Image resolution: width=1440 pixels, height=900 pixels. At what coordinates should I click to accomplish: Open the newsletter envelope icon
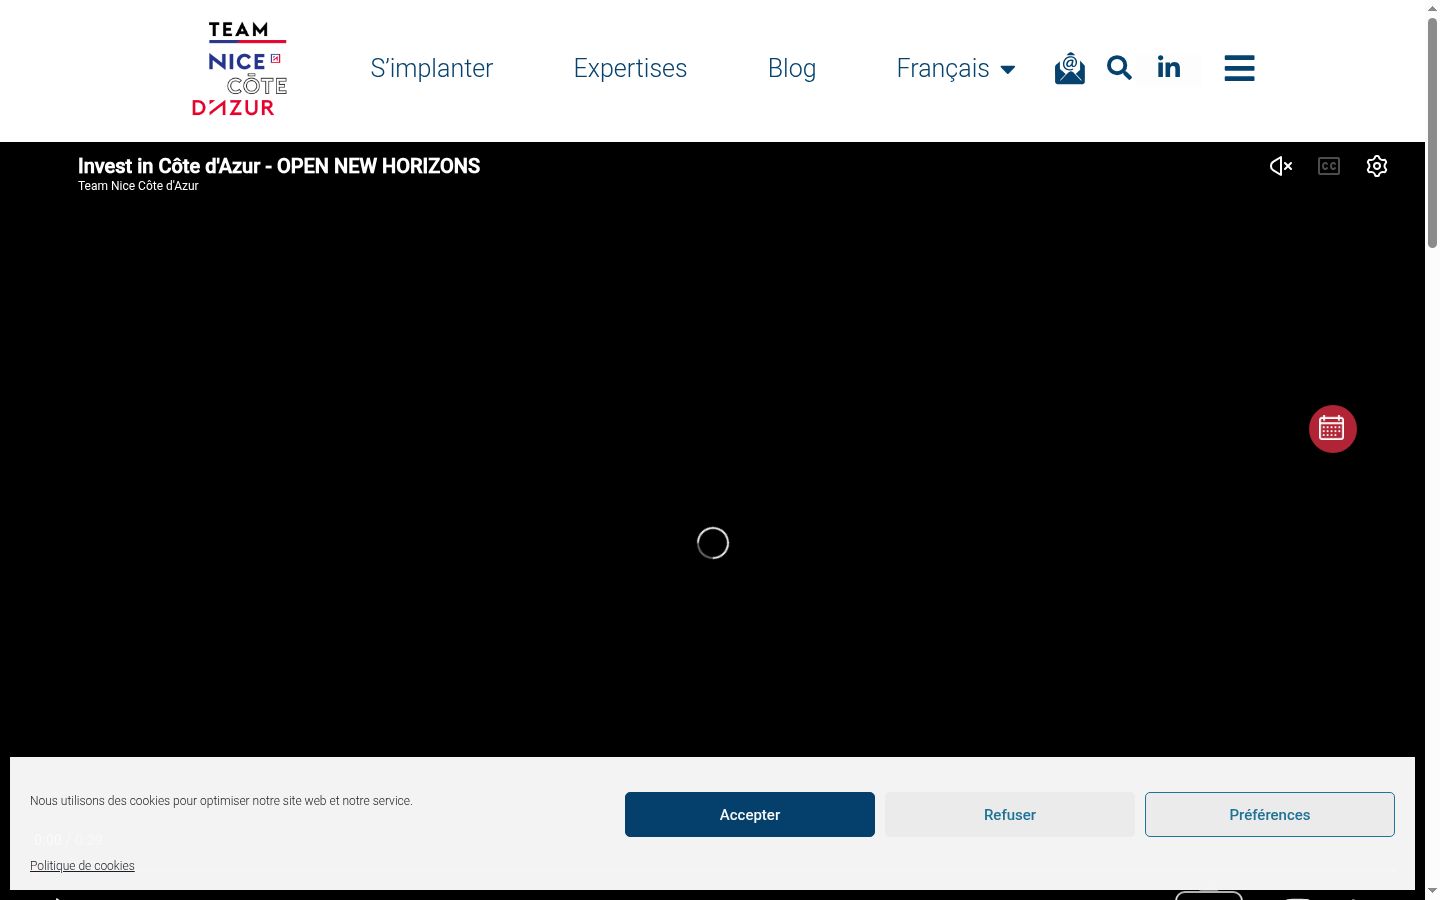1070,68
